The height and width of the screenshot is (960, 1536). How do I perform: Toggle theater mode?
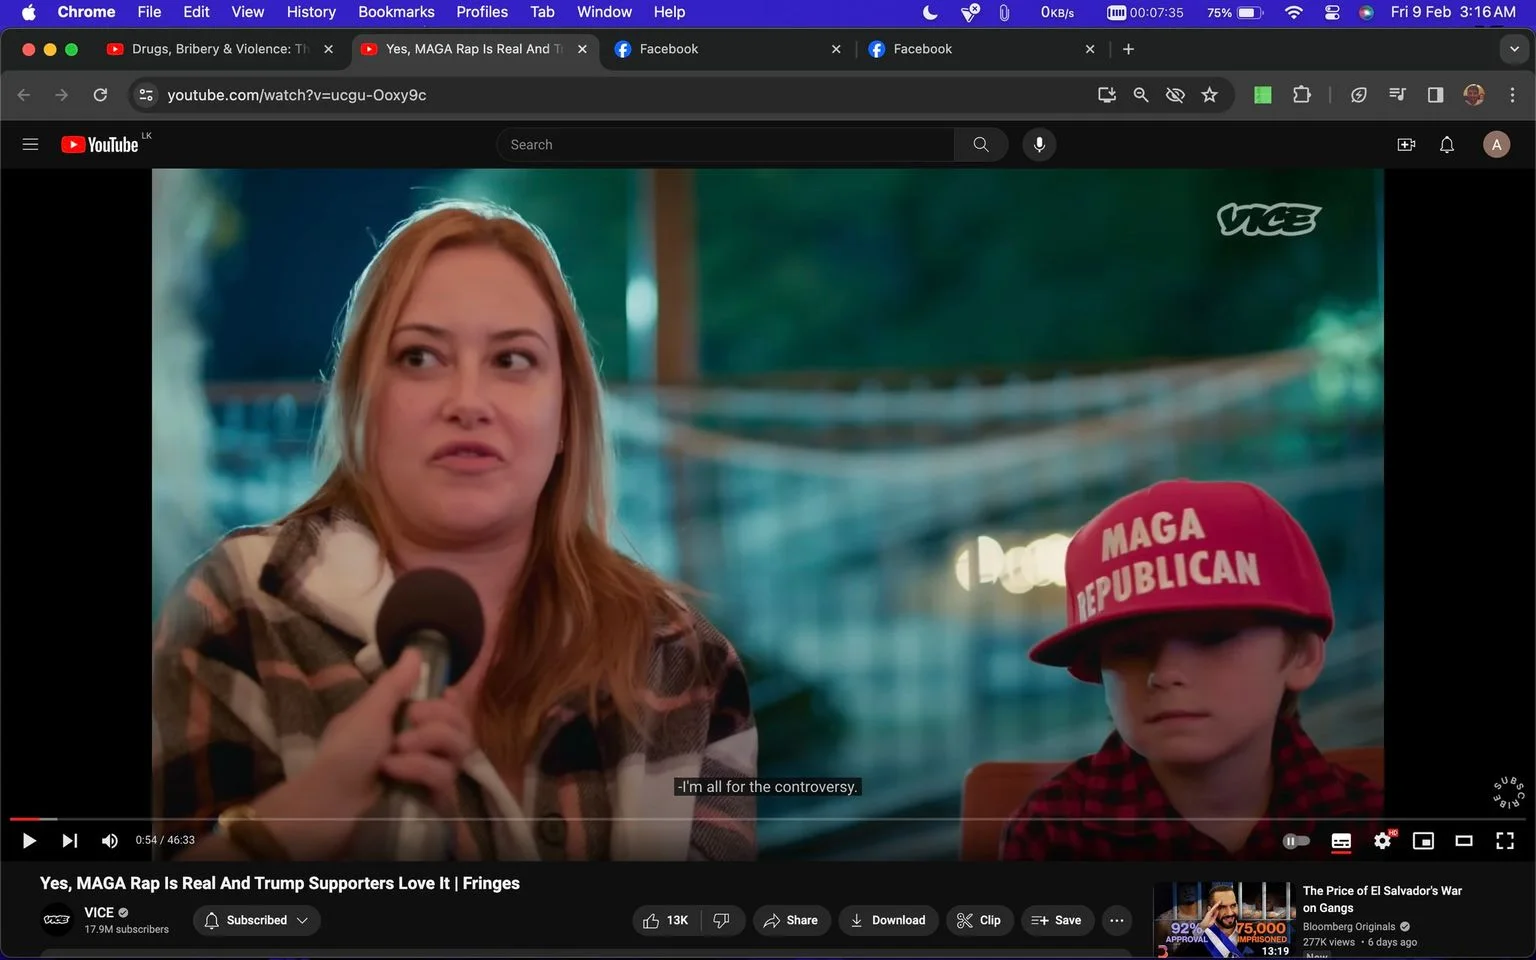coord(1464,841)
